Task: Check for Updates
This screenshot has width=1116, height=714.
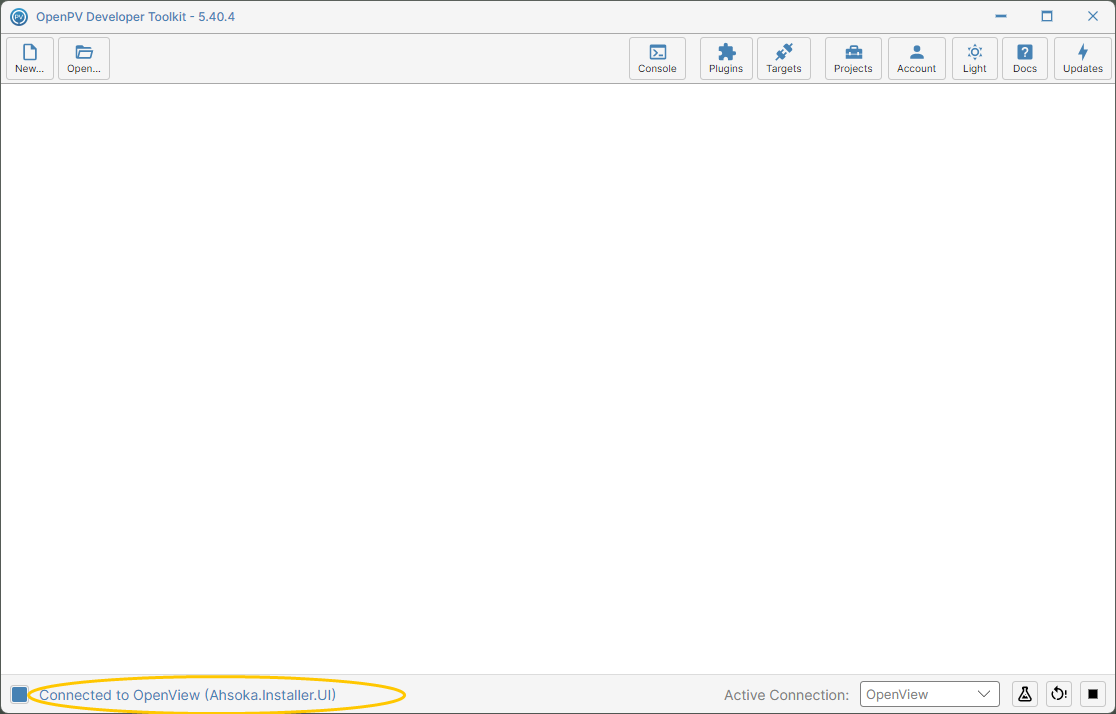Action: point(1083,58)
